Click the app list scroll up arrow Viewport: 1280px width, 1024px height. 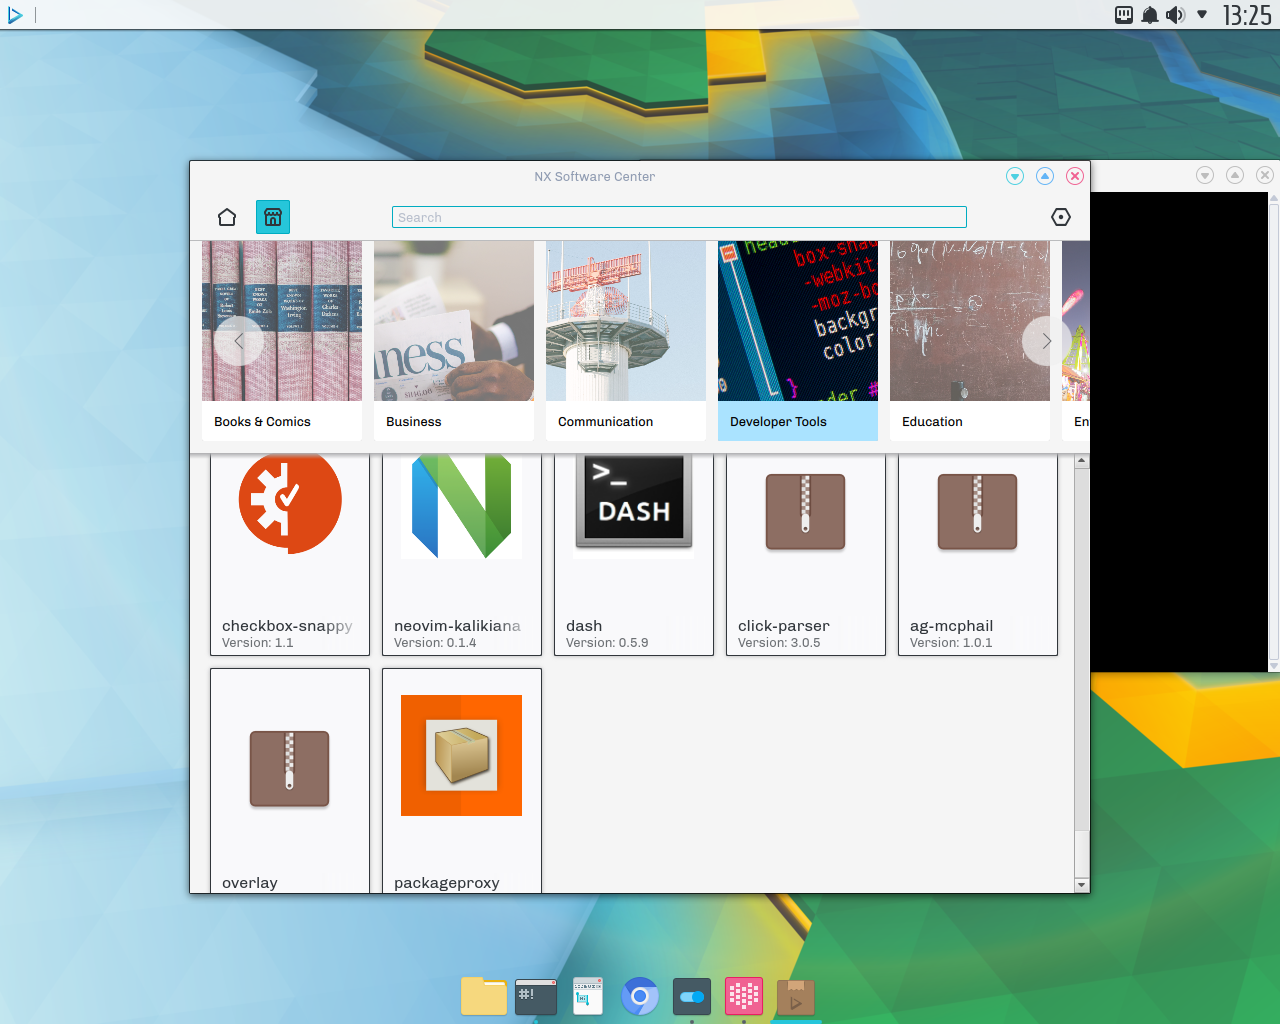(1081, 461)
